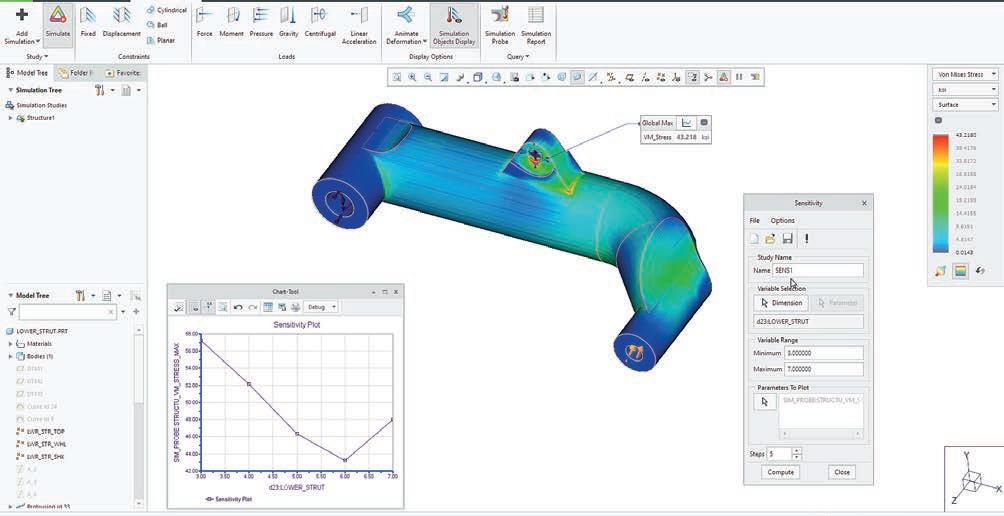1004x516 pixels.
Task: Save the study in Sensitivity dialog
Action: 788,239
